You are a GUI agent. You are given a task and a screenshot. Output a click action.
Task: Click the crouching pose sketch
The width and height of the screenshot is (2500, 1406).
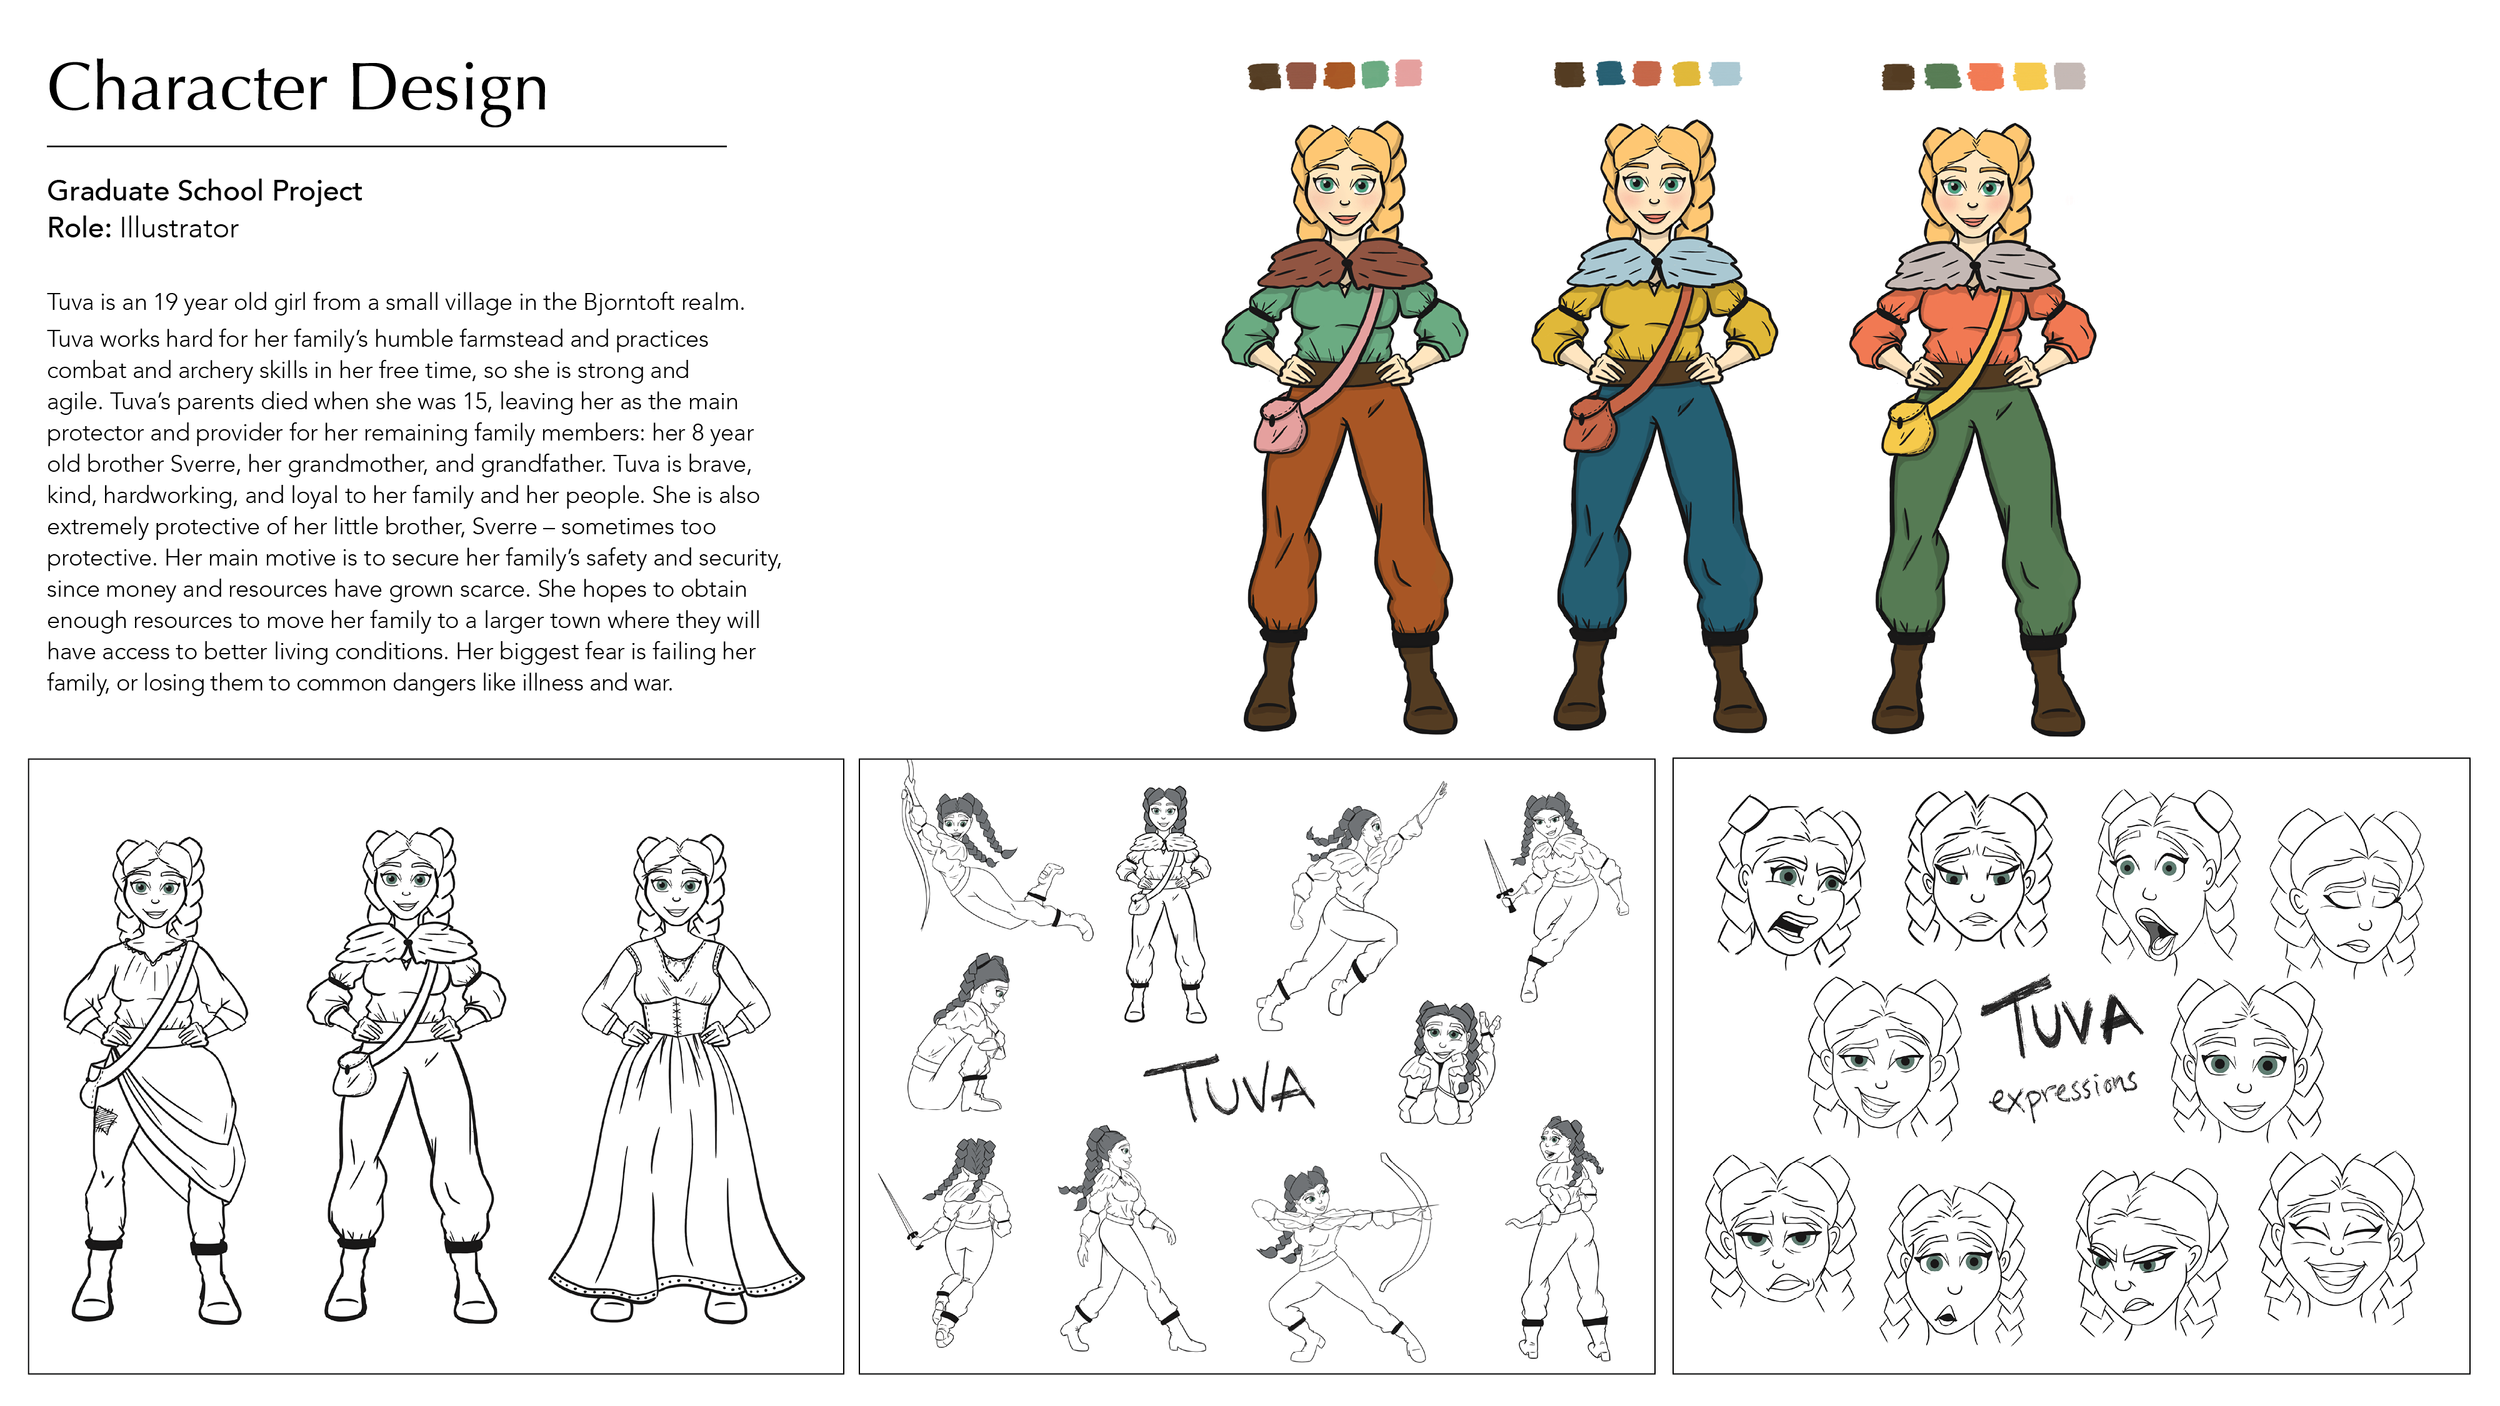tap(958, 1033)
